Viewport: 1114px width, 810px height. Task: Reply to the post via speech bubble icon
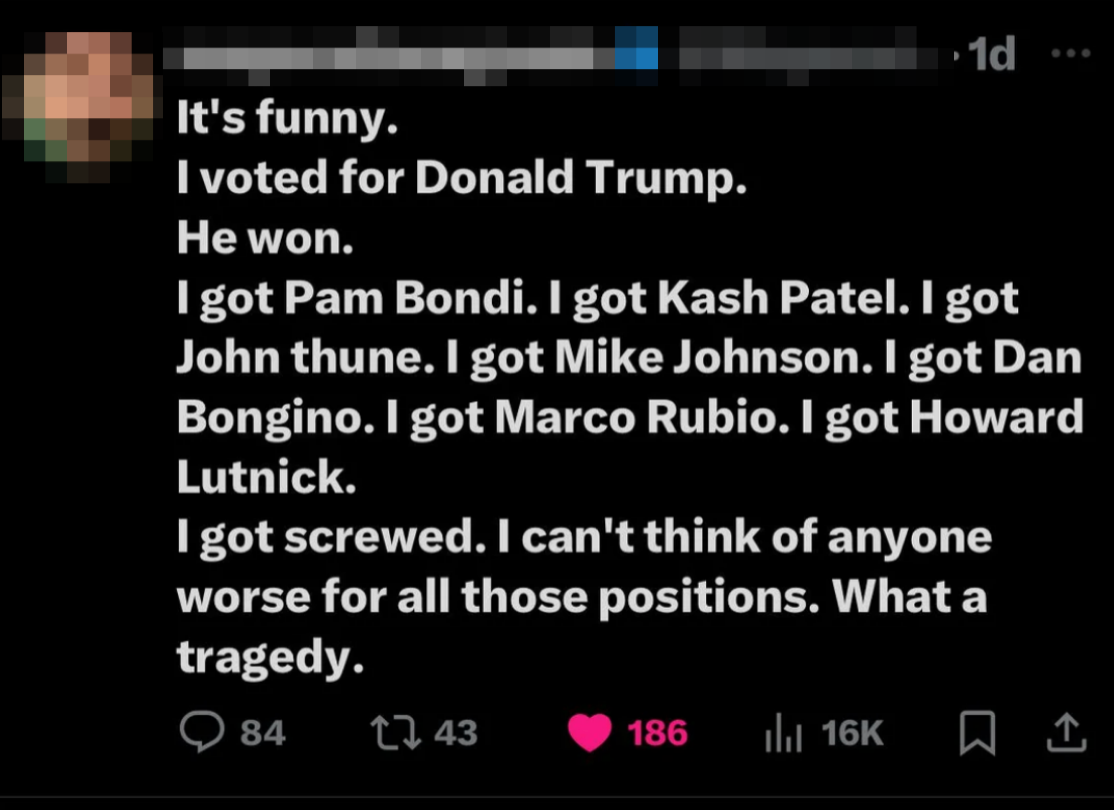tap(202, 733)
